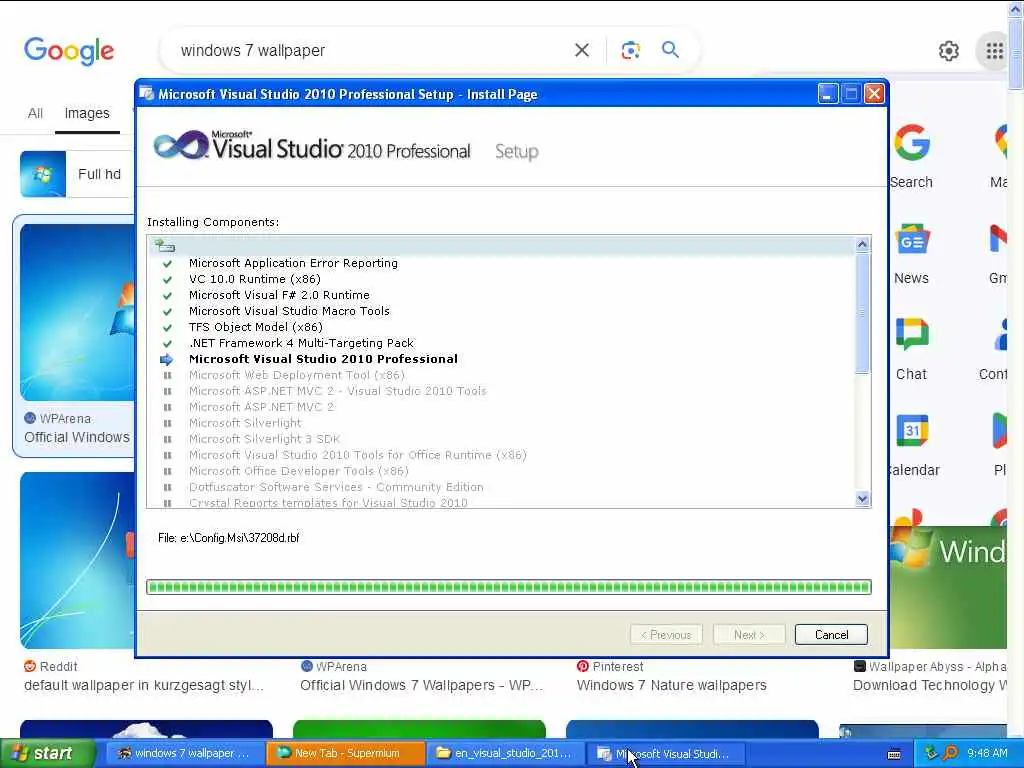1024x768 pixels.
Task: Open Google Search app in apps panel
Action: (x=911, y=157)
